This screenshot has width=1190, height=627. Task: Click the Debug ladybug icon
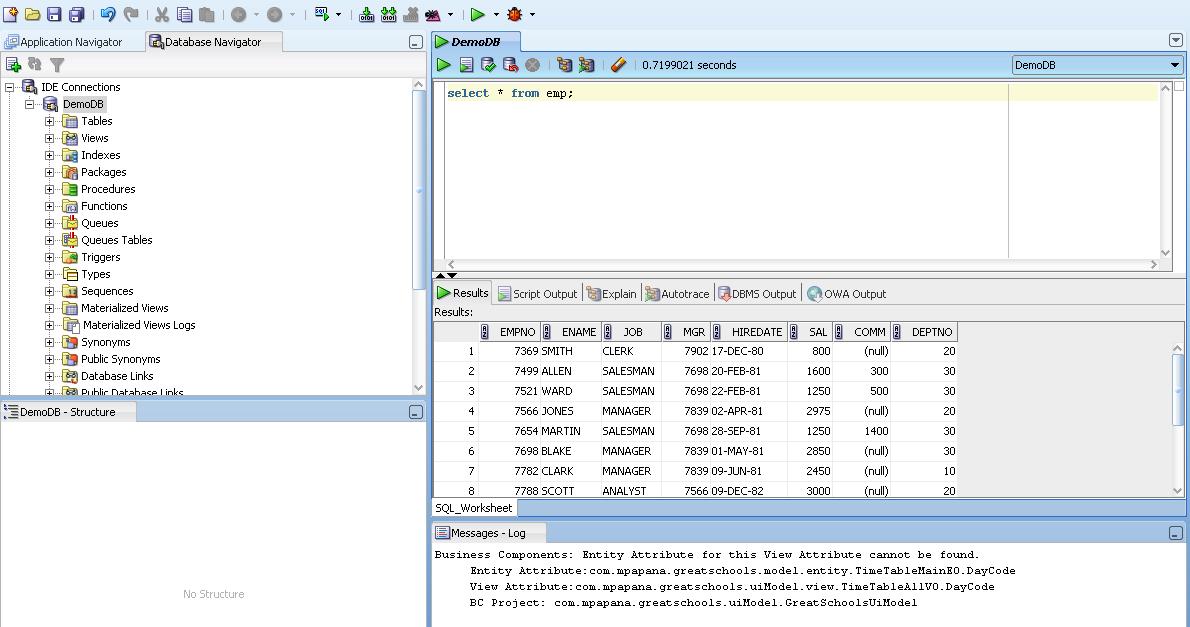point(515,14)
